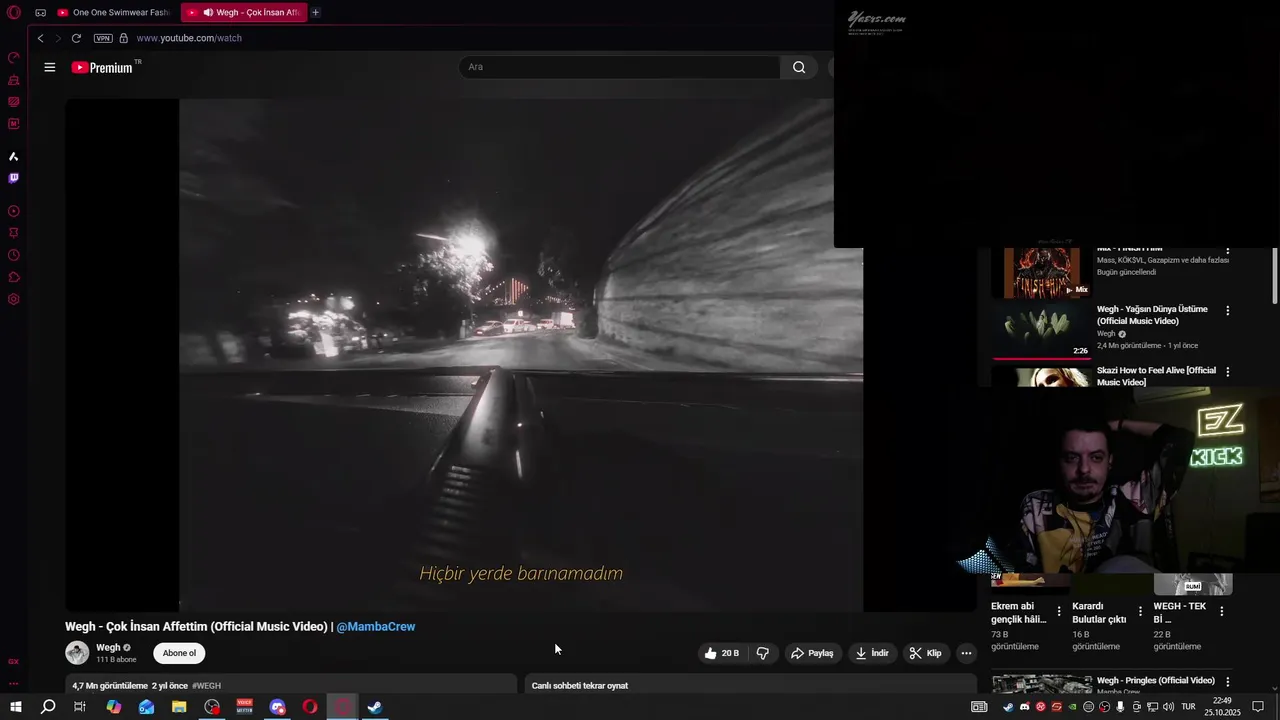This screenshot has width=1280, height=720.
Task: Switch the TUR input language indicator
Action: point(1188,707)
